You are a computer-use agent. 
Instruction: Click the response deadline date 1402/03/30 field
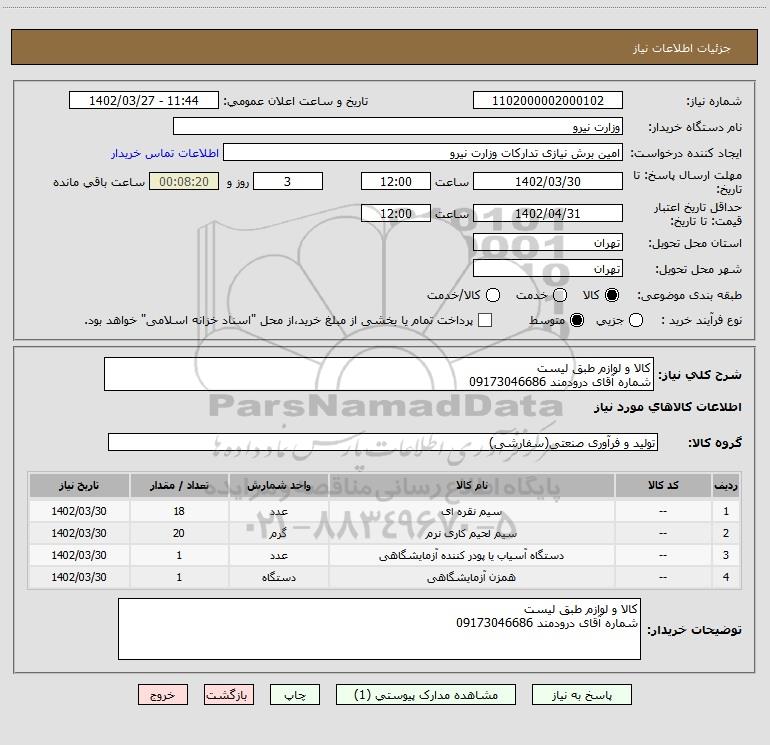pyautogui.click(x=548, y=181)
